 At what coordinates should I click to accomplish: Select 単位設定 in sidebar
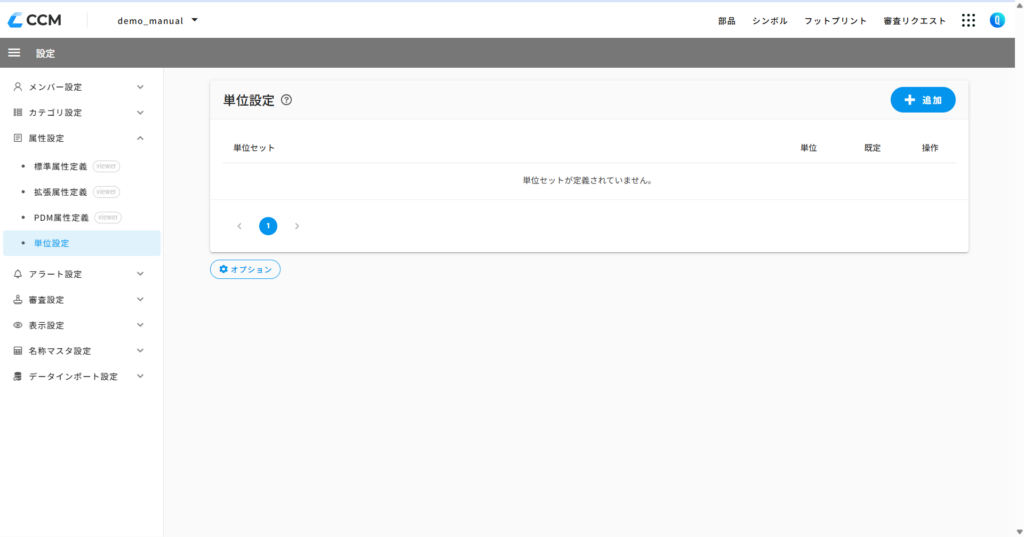(x=82, y=243)
